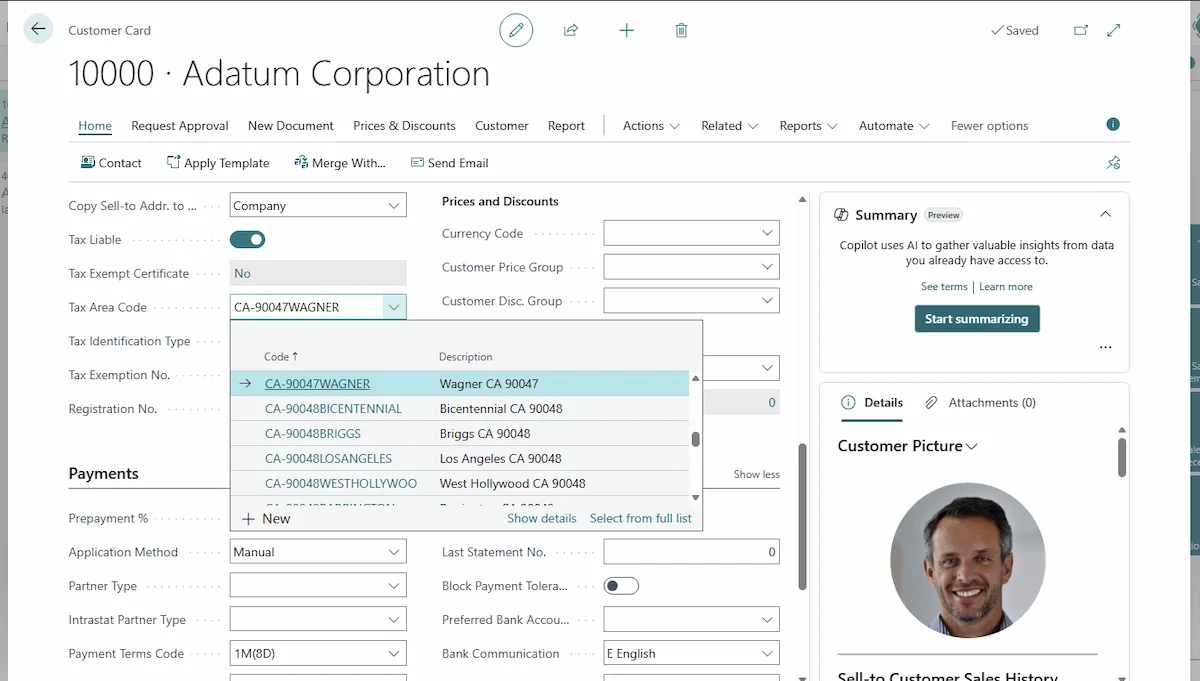Open New Document menu
The width and height of the screenshot is (1200, 681).
pos(291,125)
